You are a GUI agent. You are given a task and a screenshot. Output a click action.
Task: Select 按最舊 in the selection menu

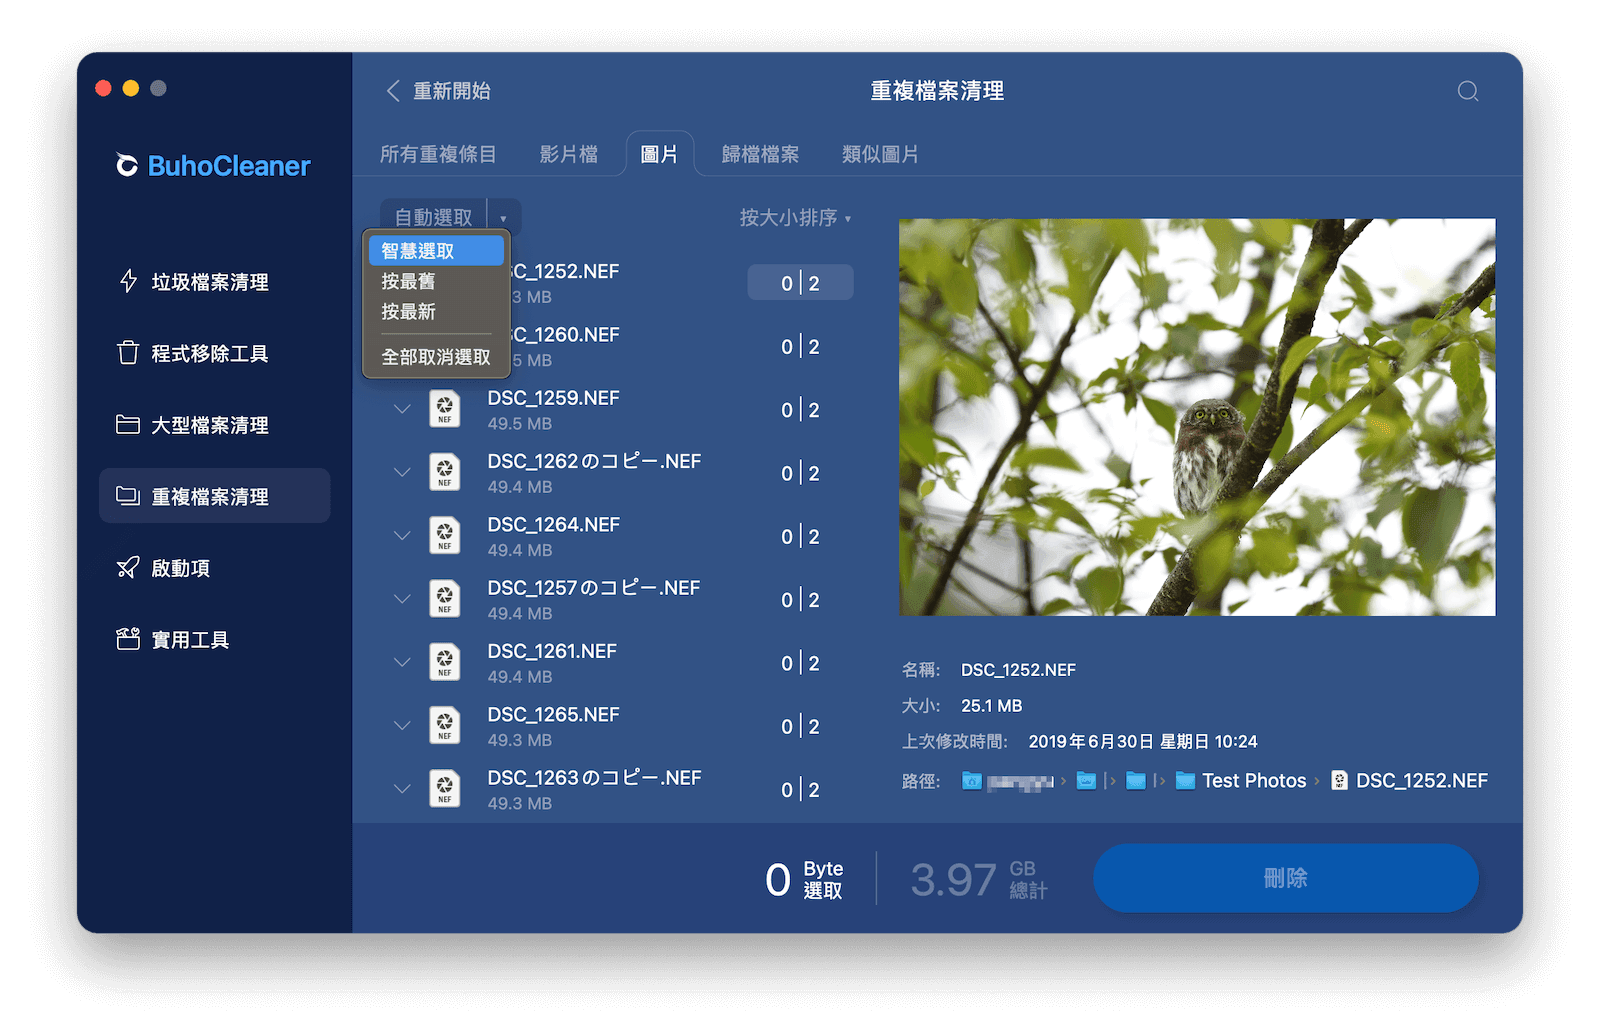pos(408,282)
